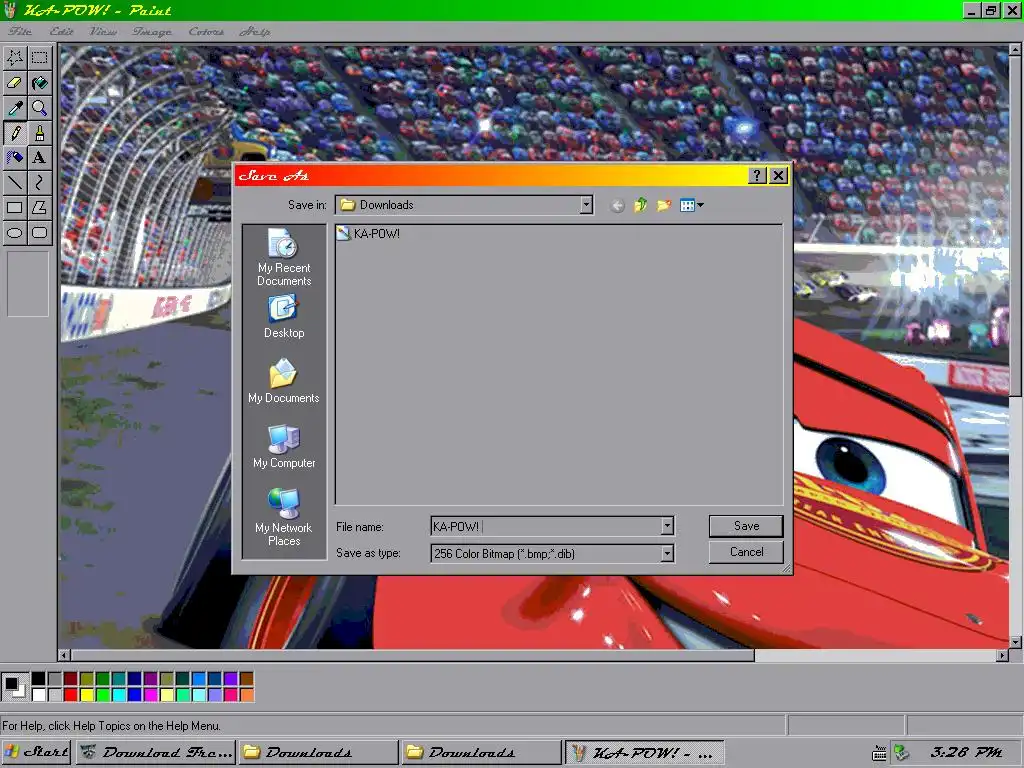Click the Save As help question-mark button
1024x768 pixels.
pos(756,176)
